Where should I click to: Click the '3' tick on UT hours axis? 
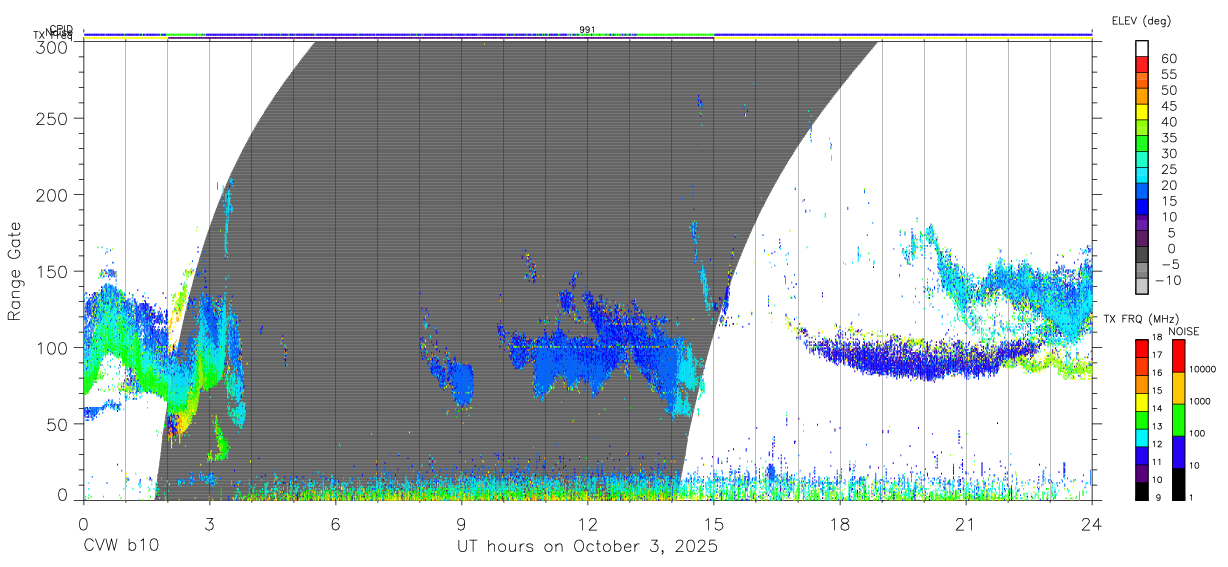pyautogui.click(x=210, y=523)
